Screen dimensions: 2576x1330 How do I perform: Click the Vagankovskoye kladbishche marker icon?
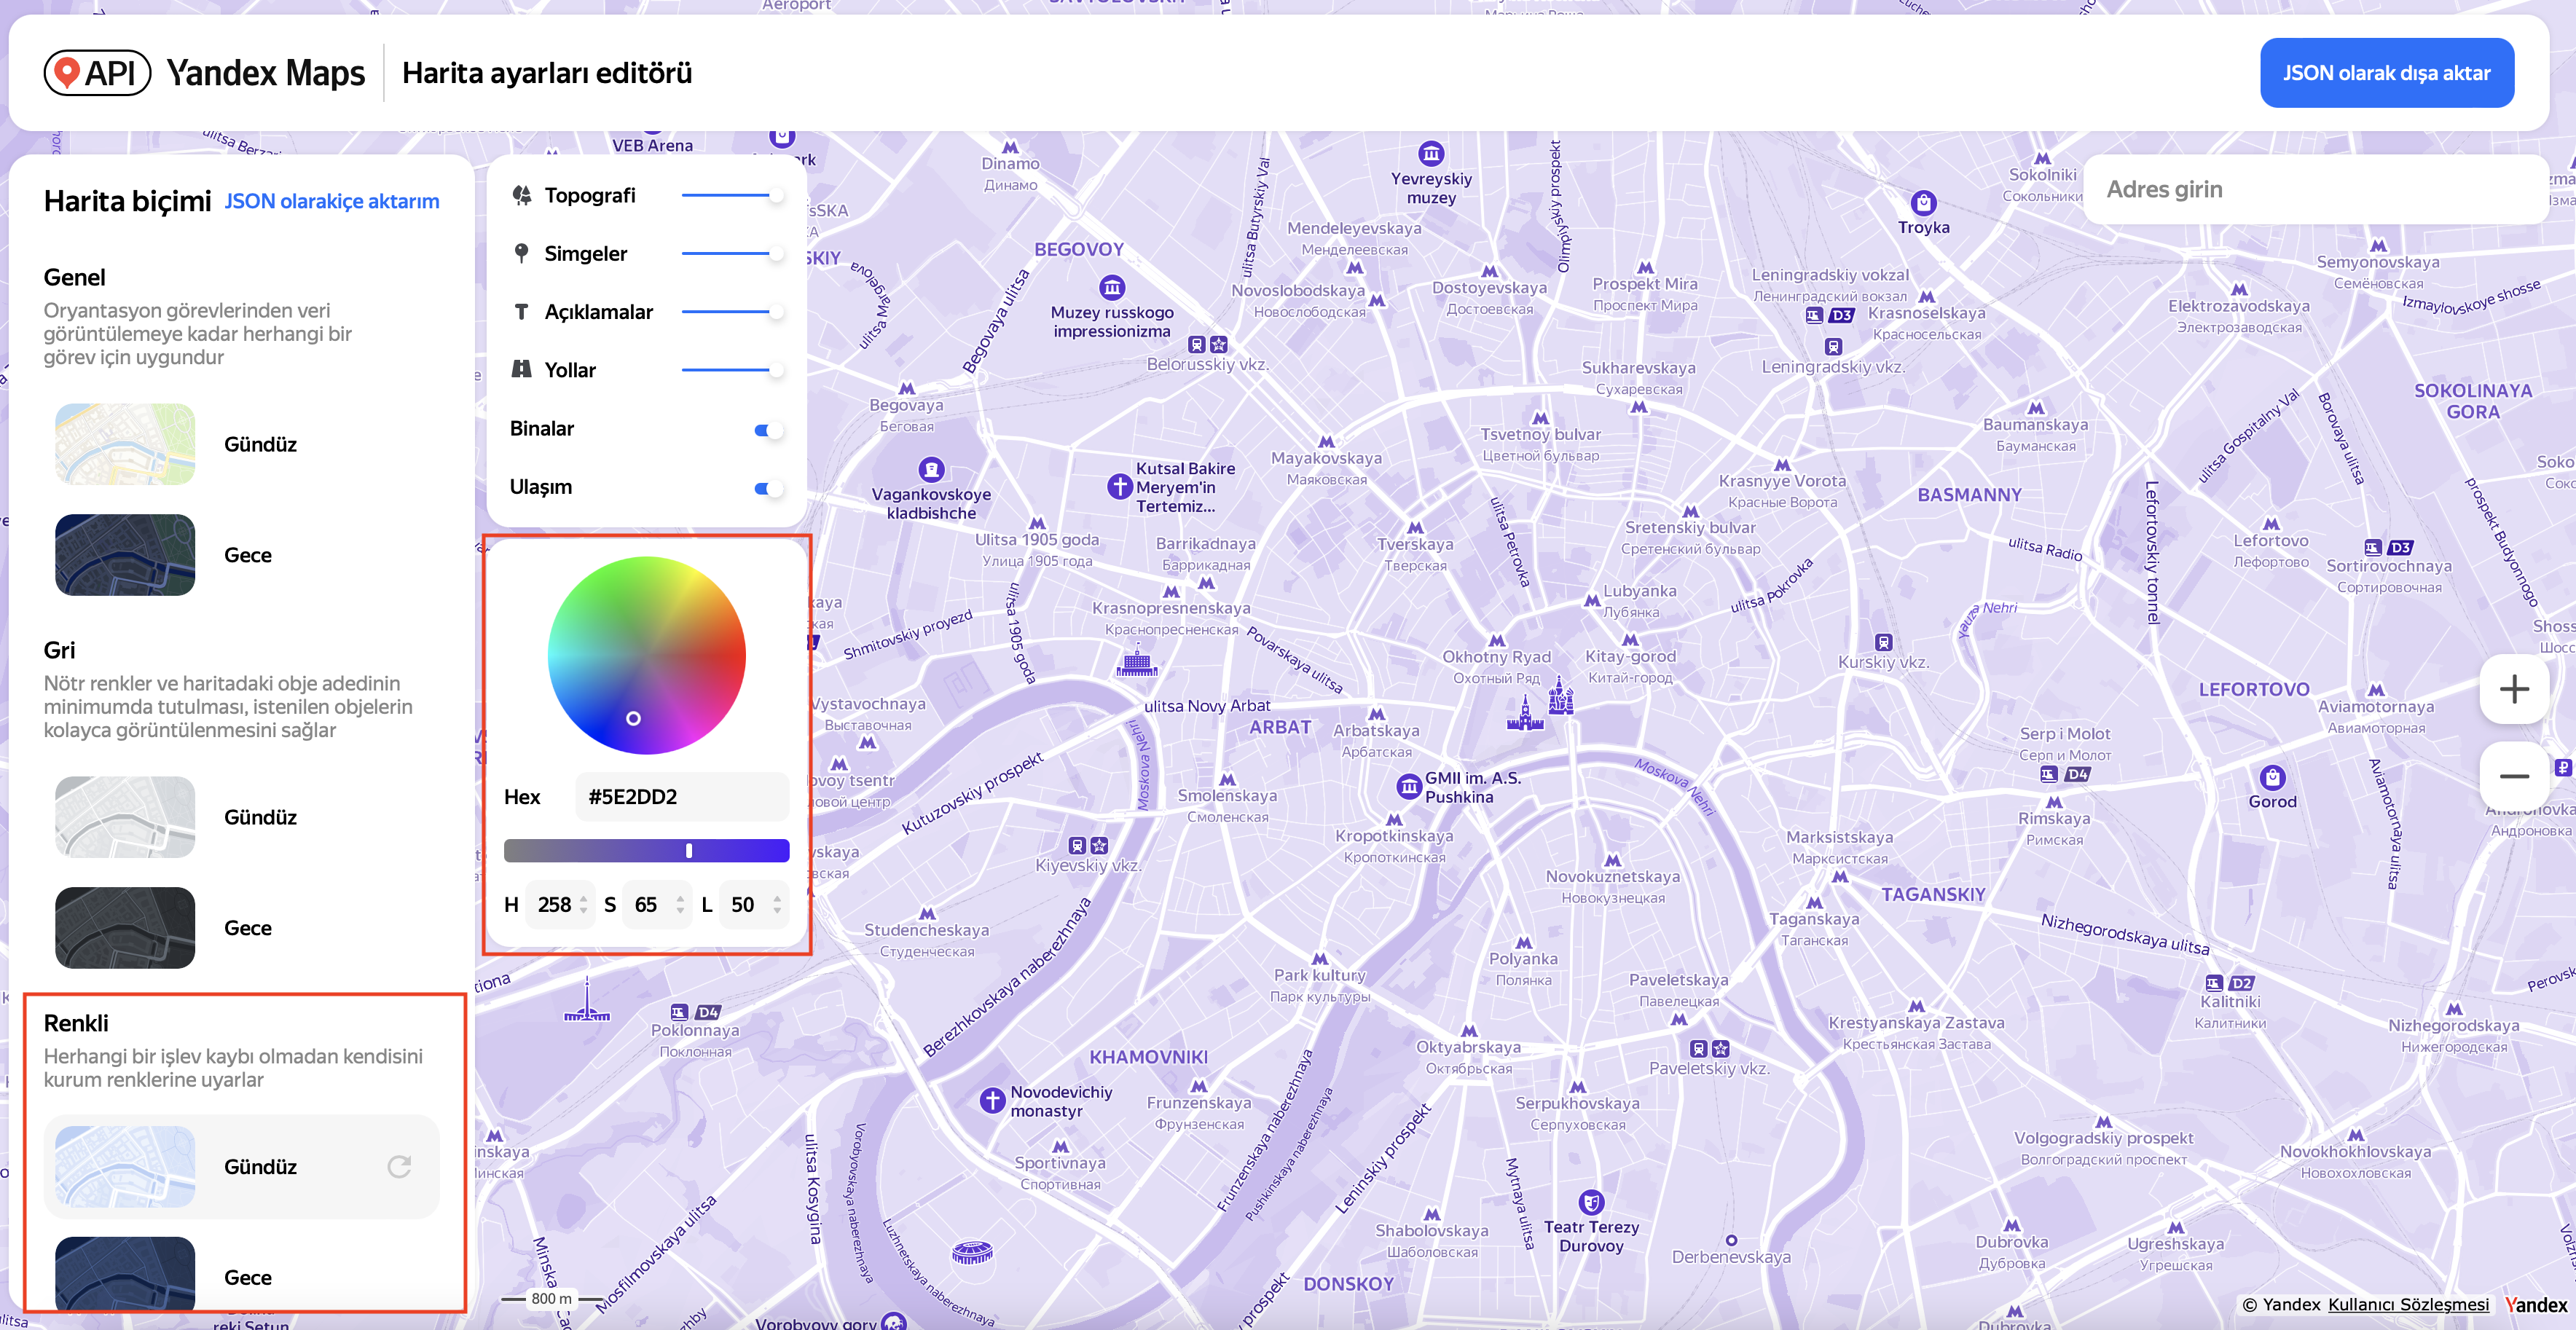point(931,469)
